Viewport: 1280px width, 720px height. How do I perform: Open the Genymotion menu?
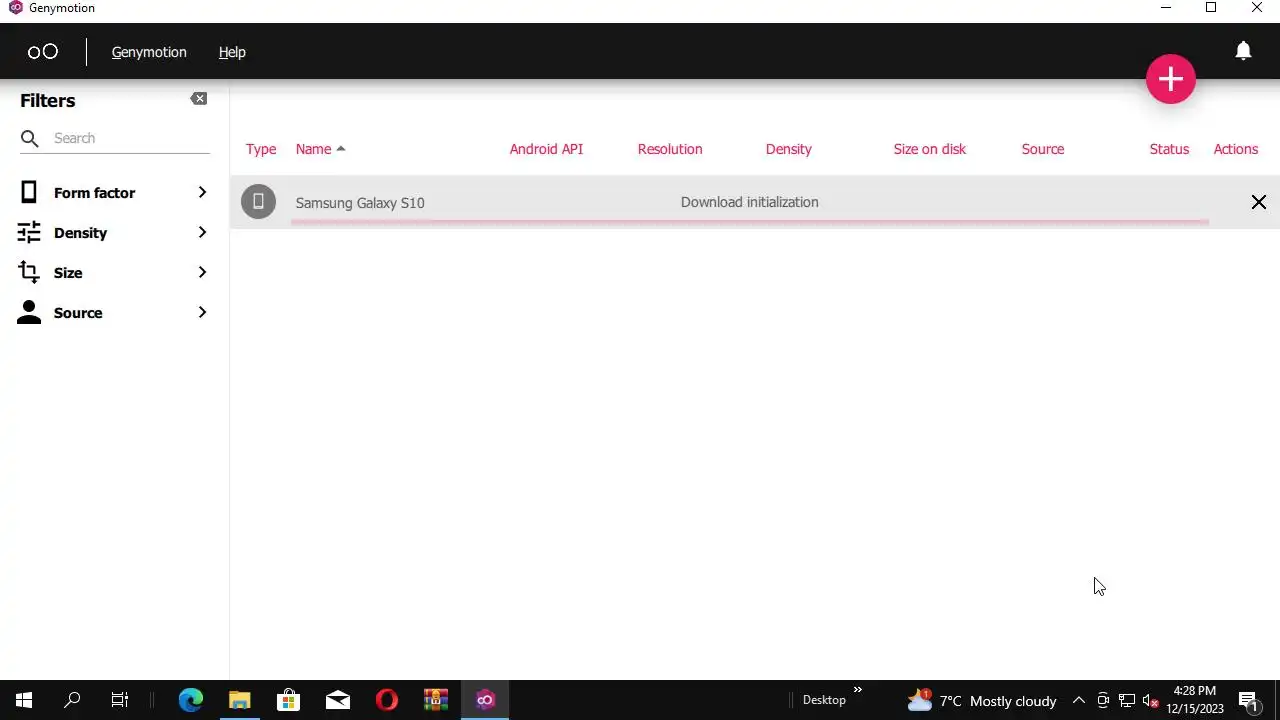pos(149,52)
